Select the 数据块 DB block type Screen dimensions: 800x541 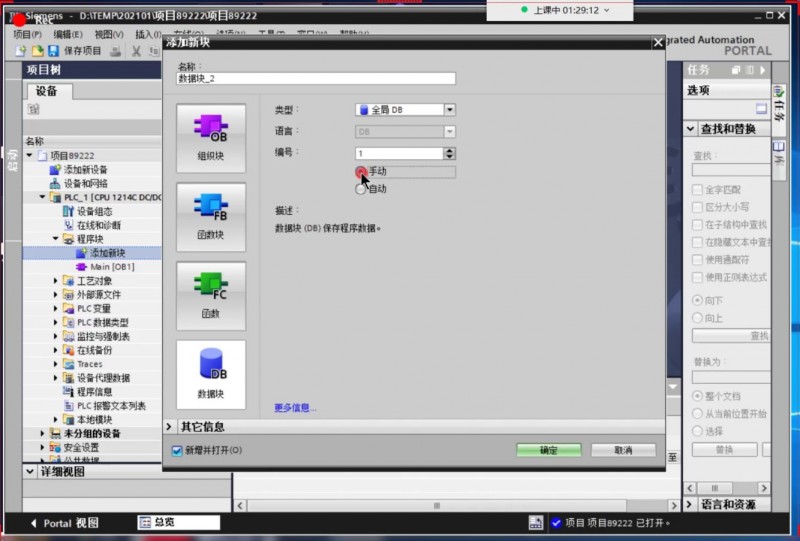(211, 375)
